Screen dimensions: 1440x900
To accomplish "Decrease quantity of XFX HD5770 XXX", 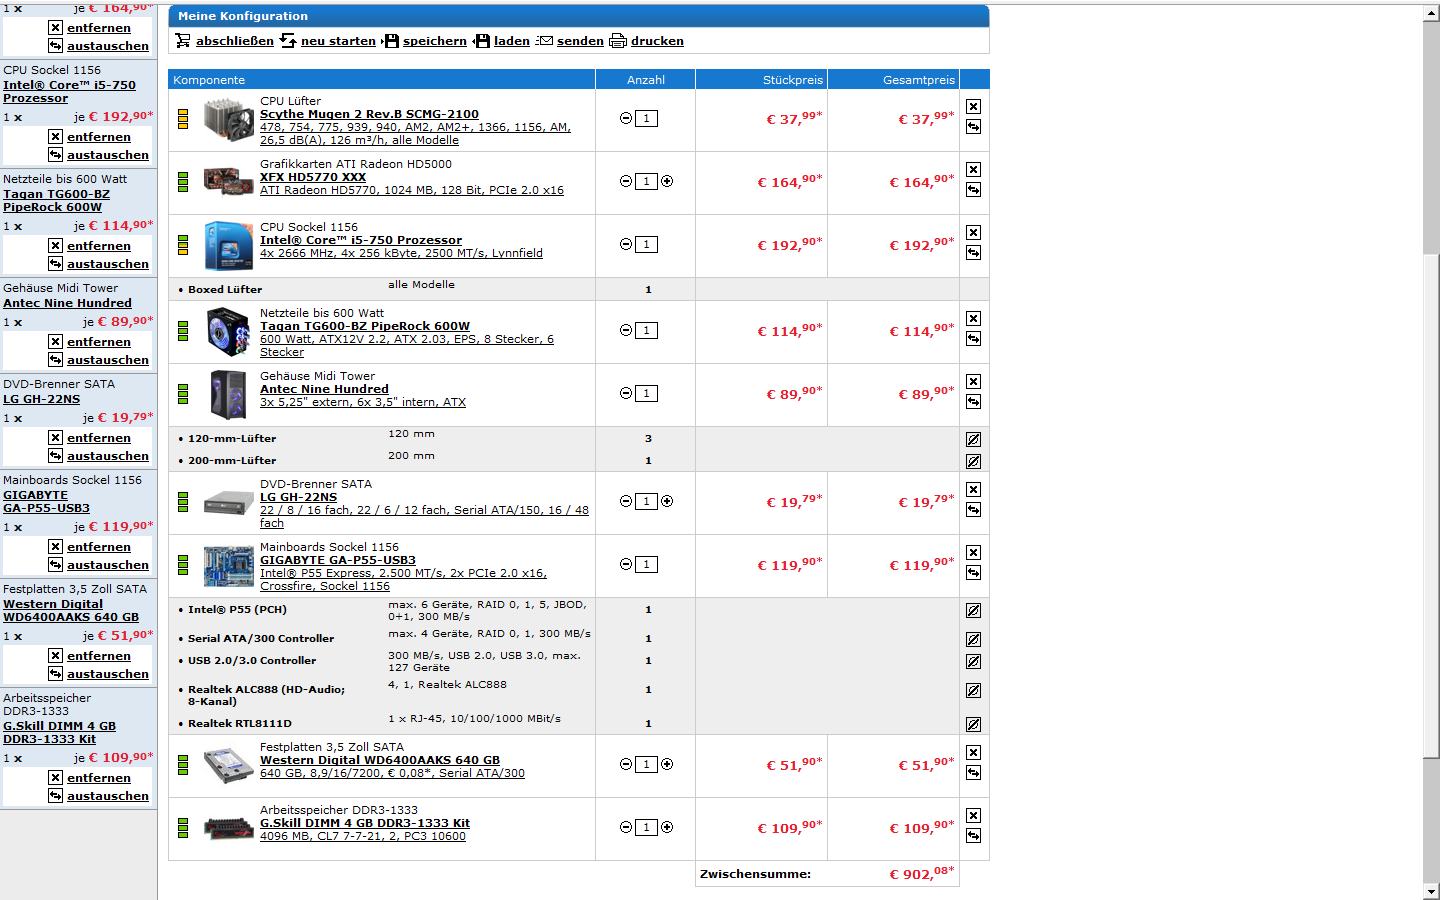I will 626,181.
